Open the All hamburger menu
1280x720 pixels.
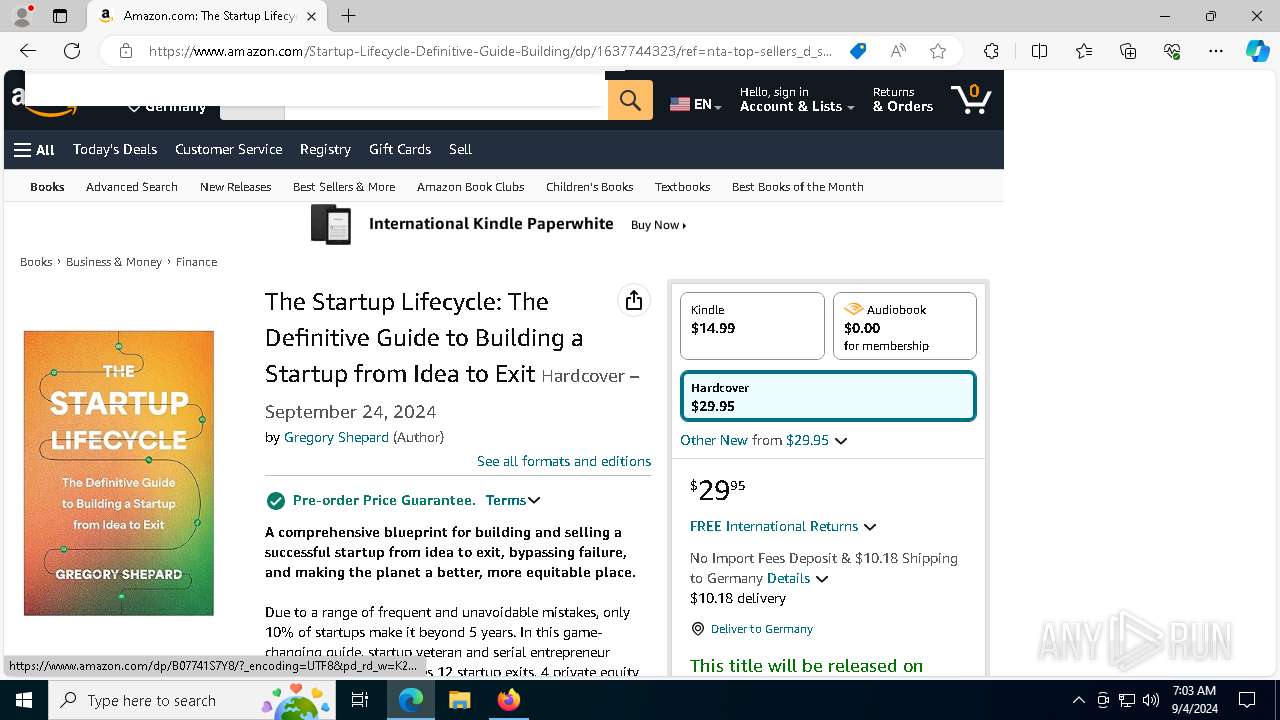tap(34, 150)
